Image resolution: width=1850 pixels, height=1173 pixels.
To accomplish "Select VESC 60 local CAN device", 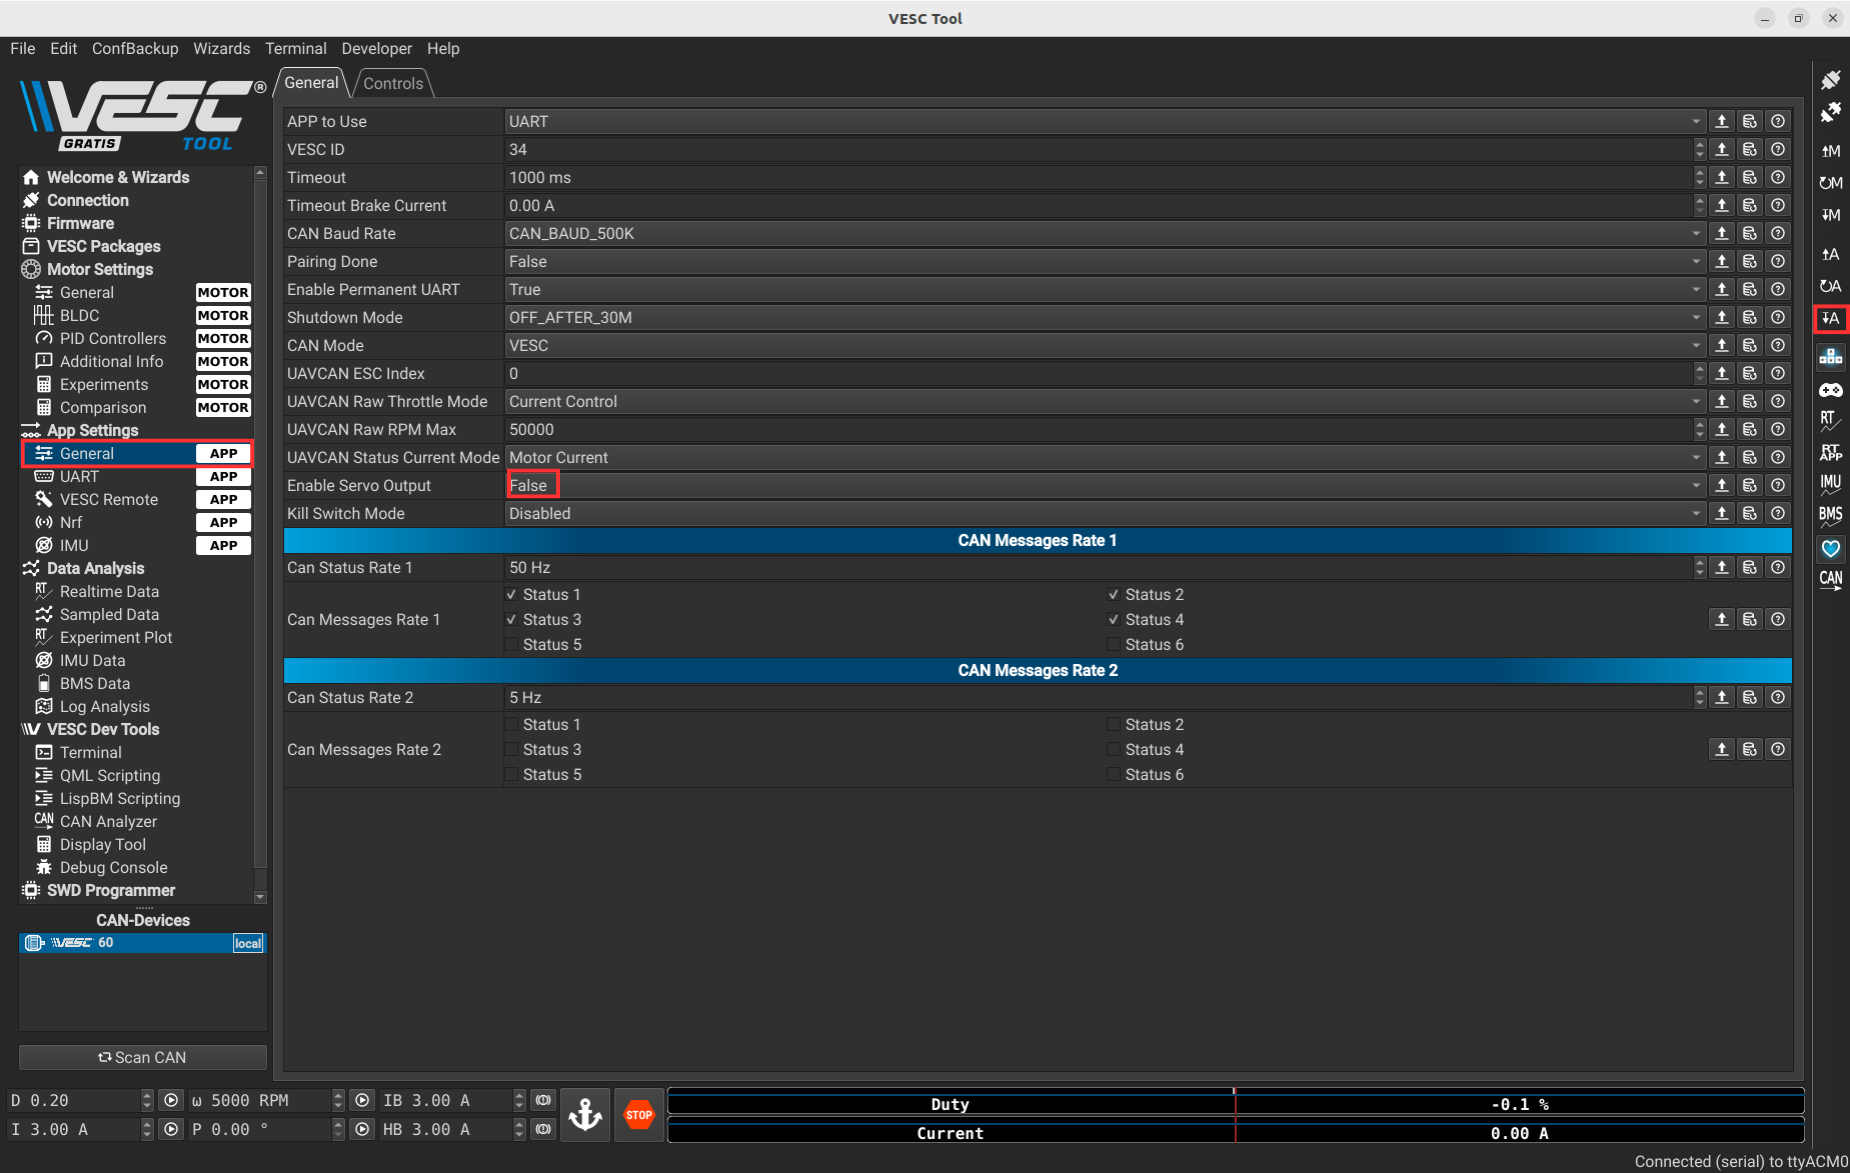I will click(142, 943).
